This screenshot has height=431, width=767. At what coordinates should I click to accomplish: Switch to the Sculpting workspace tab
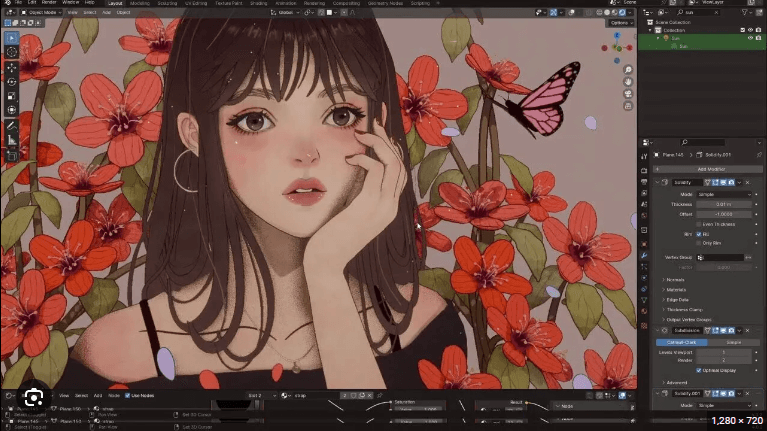tap(167, 3)
